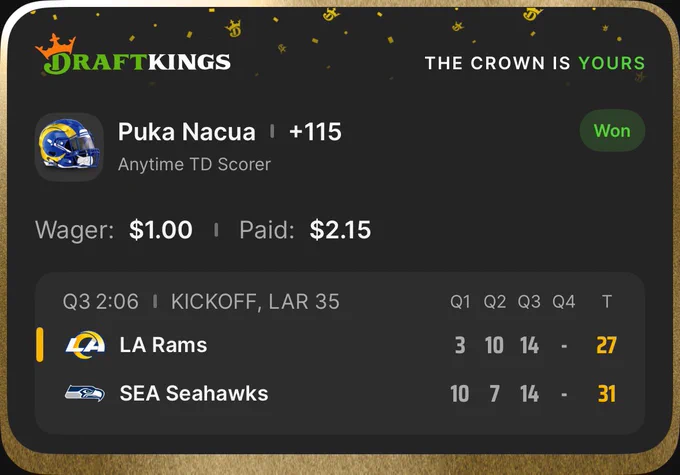The height and width of the screenshot is (475, 680).
Task: Click the DraftKings logo
Action: click(x=133, y=56)
